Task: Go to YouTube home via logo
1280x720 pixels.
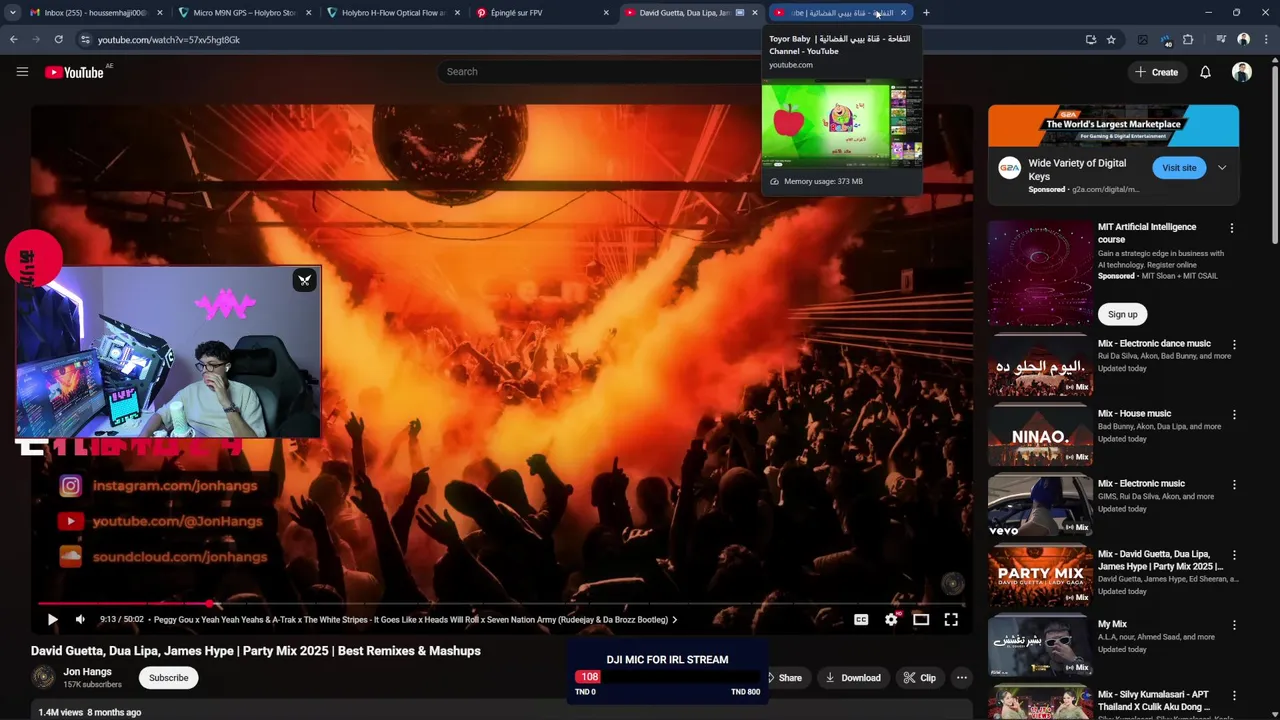Action: [74, 72]
